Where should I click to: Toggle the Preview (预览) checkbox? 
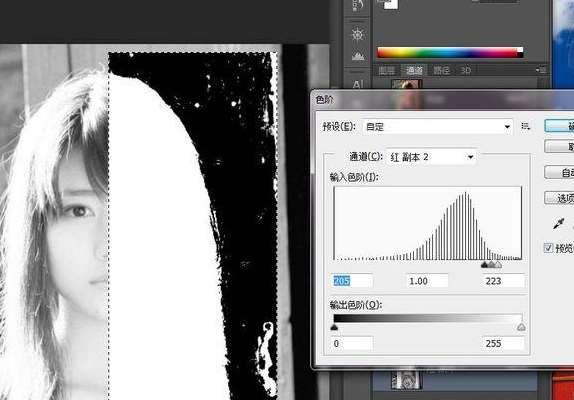(548, 248)
